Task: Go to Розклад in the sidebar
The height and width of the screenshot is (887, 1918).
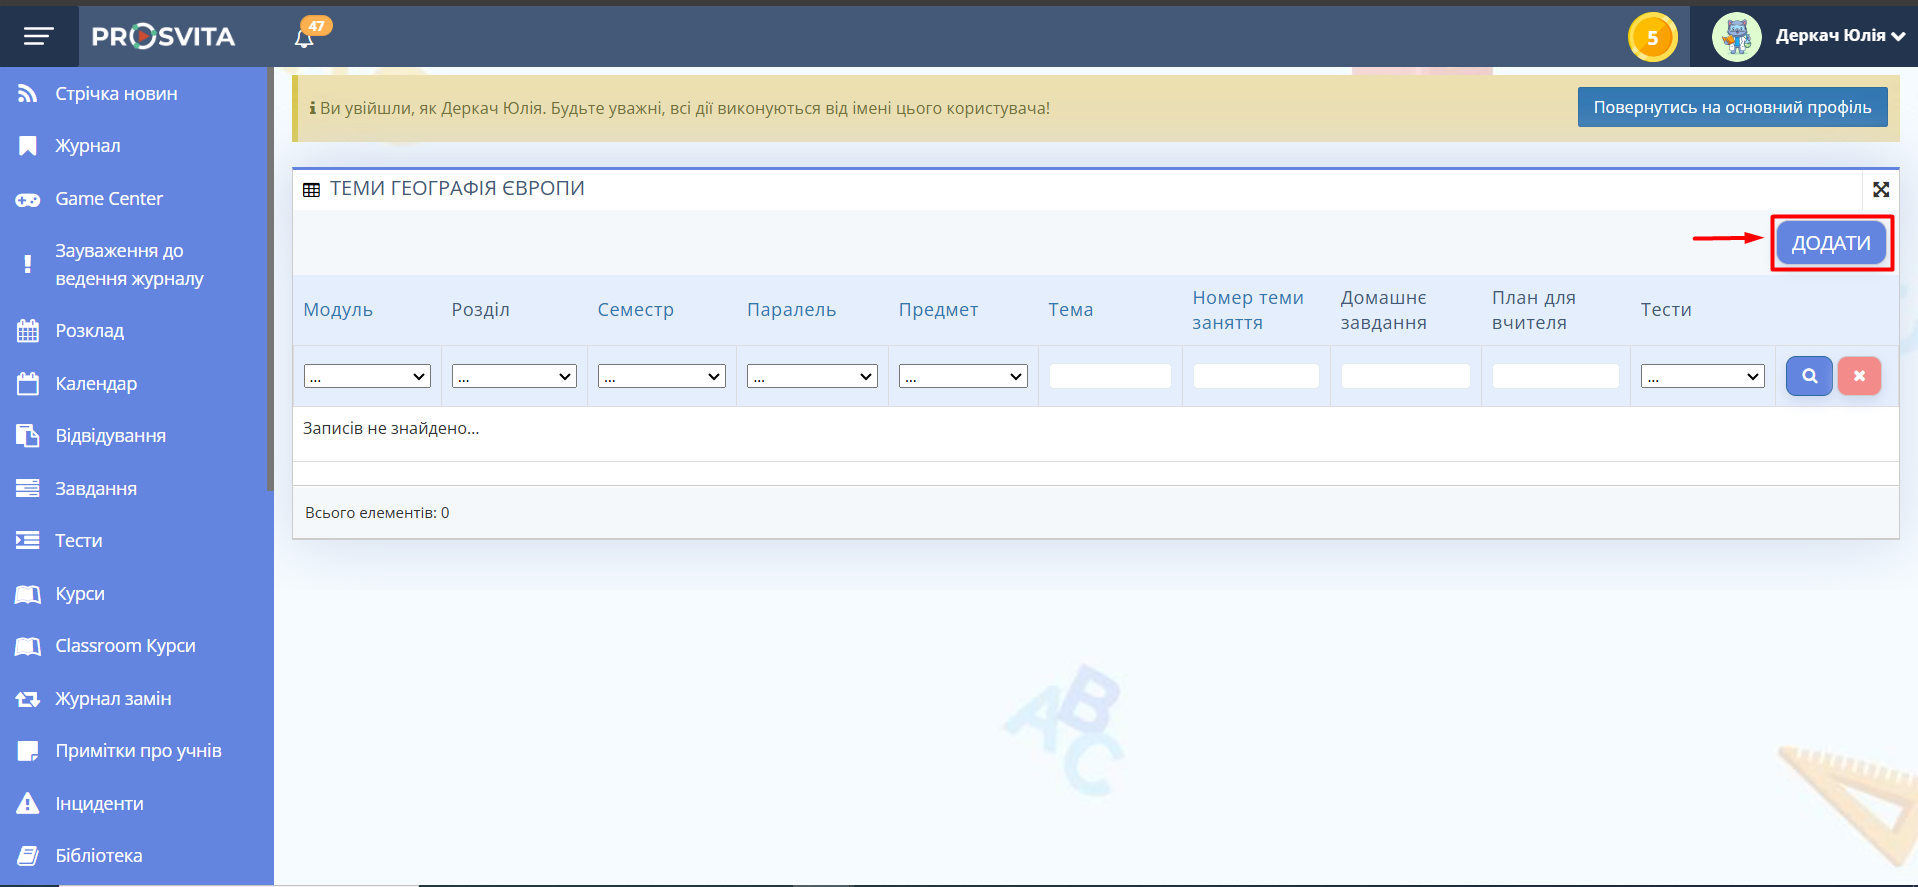Action: (x=90, y=331)
